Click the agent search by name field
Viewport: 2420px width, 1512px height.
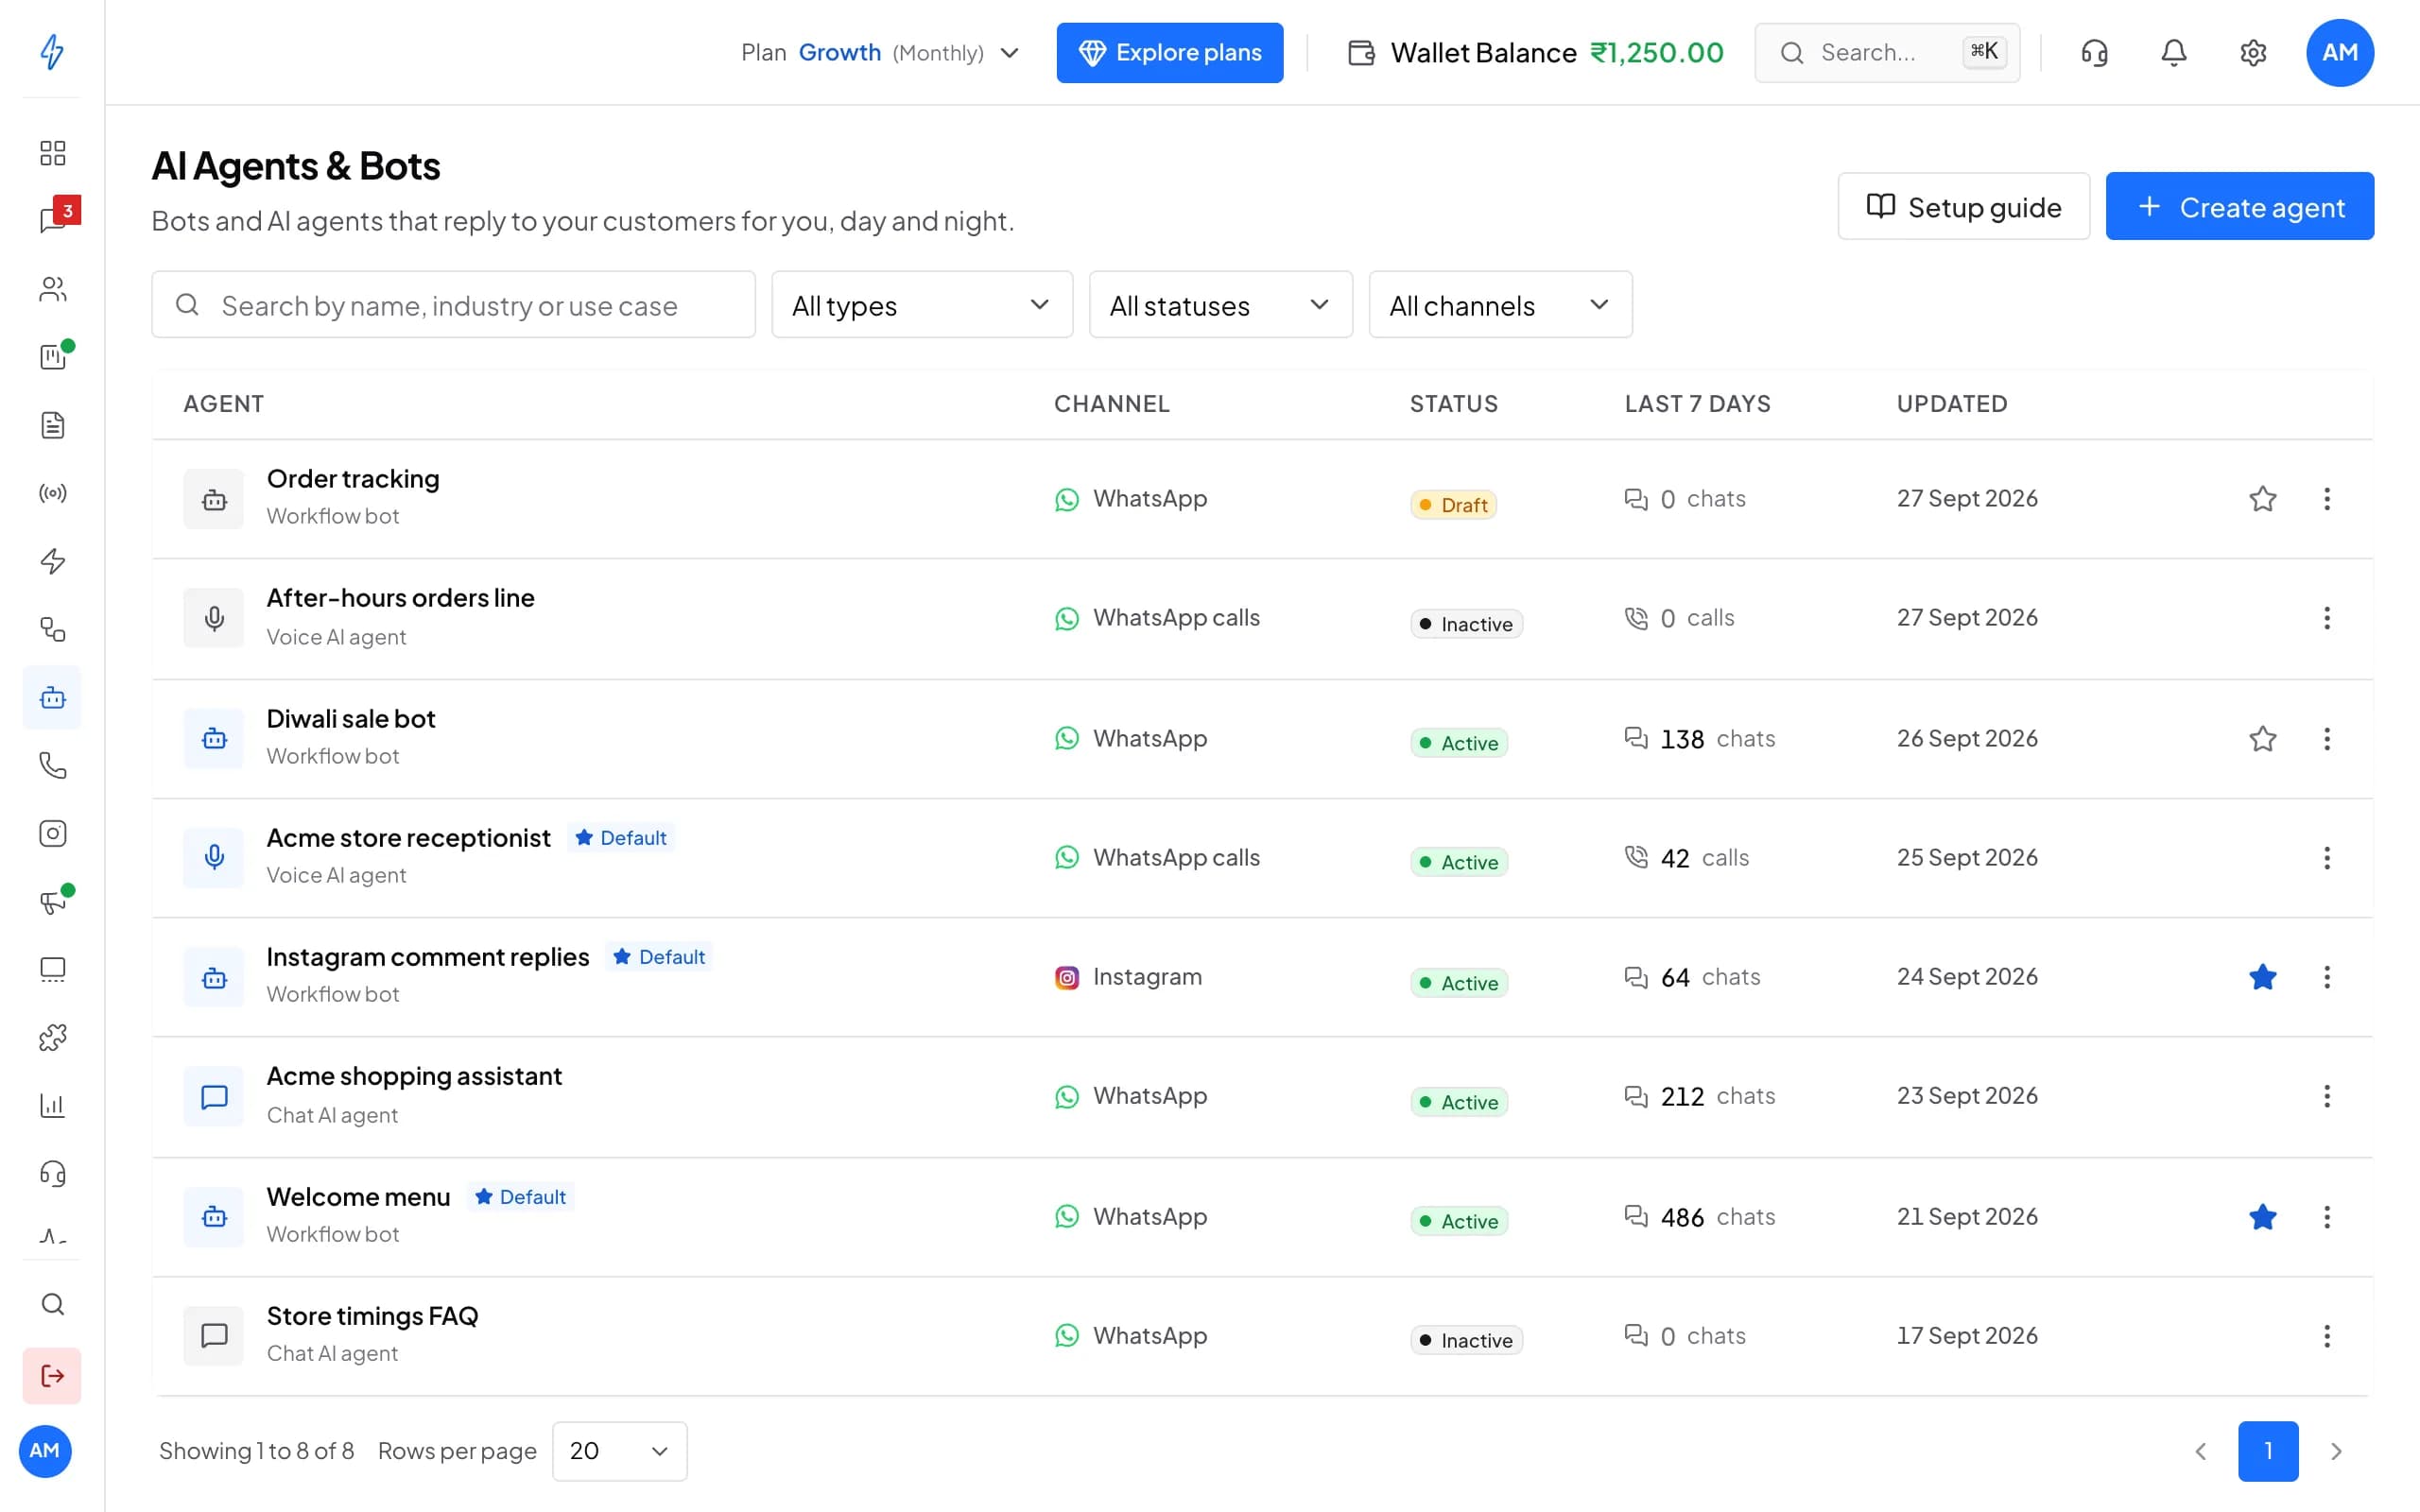point(453,305)
